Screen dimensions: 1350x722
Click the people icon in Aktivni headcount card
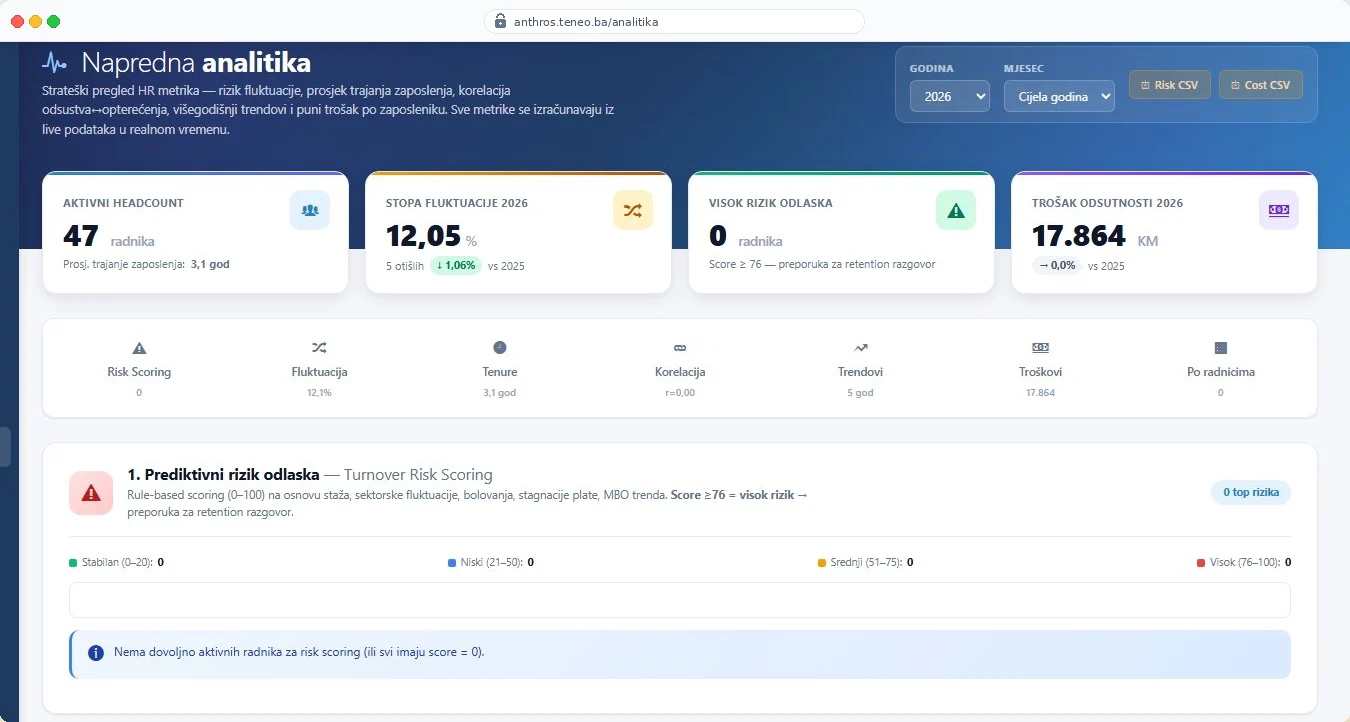[310, 210]
